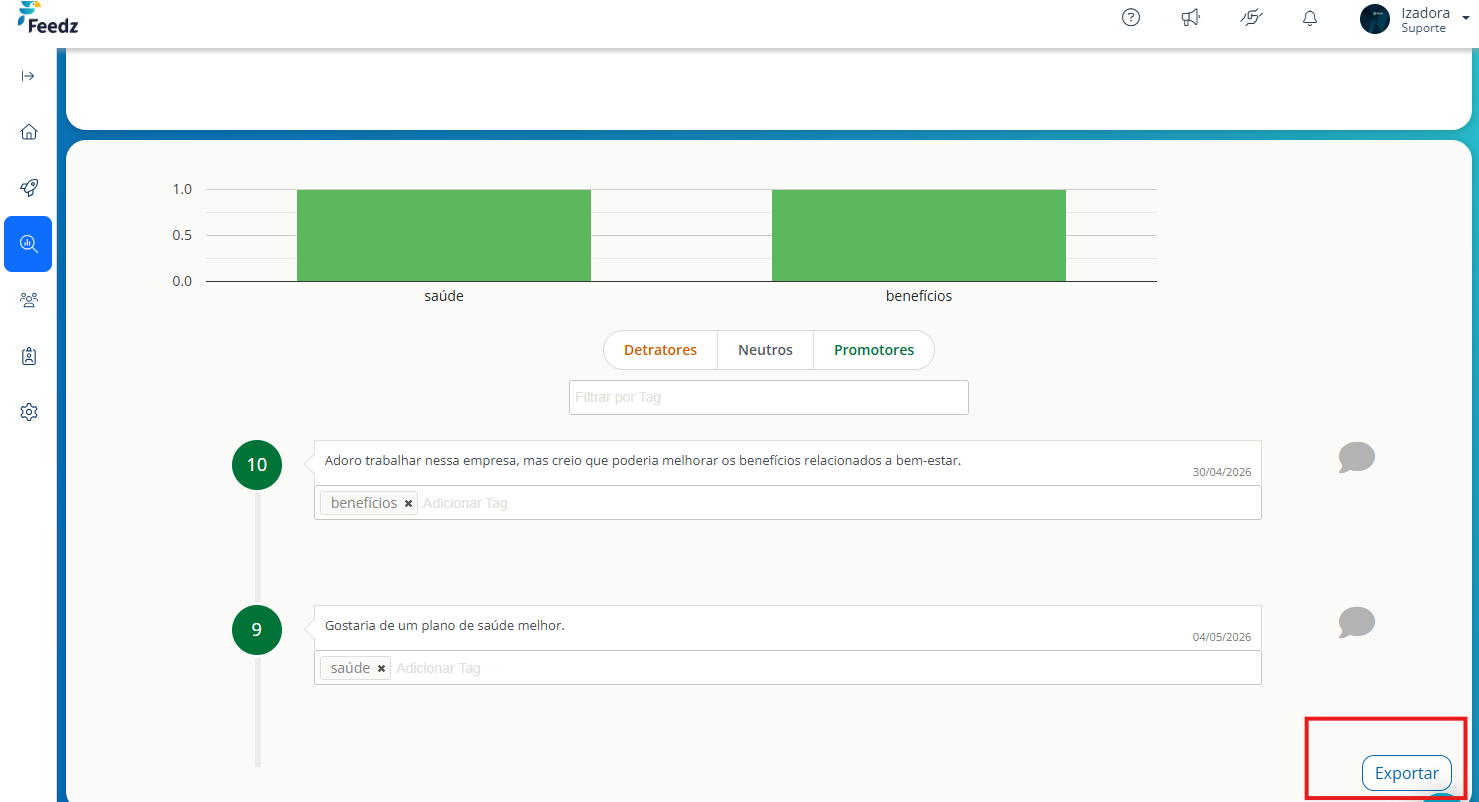Focus the Filtrar por Tag field
Viewport: 1479px width, 802px height.
click(769, 397)
